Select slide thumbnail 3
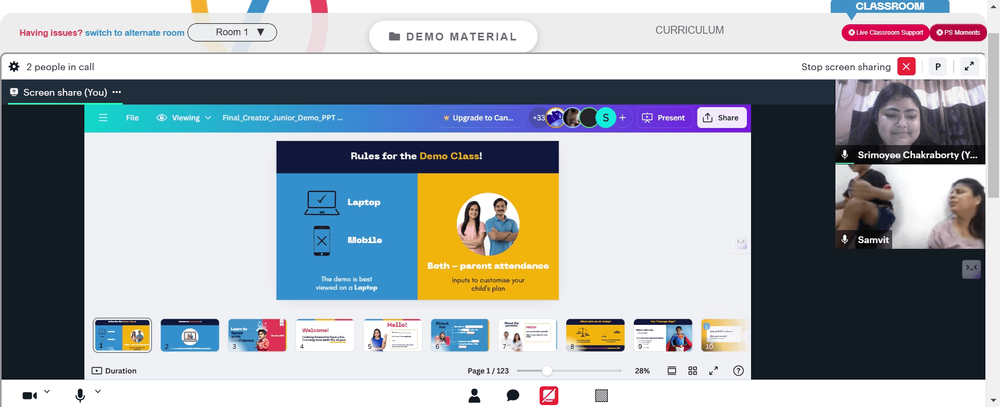 coord(258,335)
